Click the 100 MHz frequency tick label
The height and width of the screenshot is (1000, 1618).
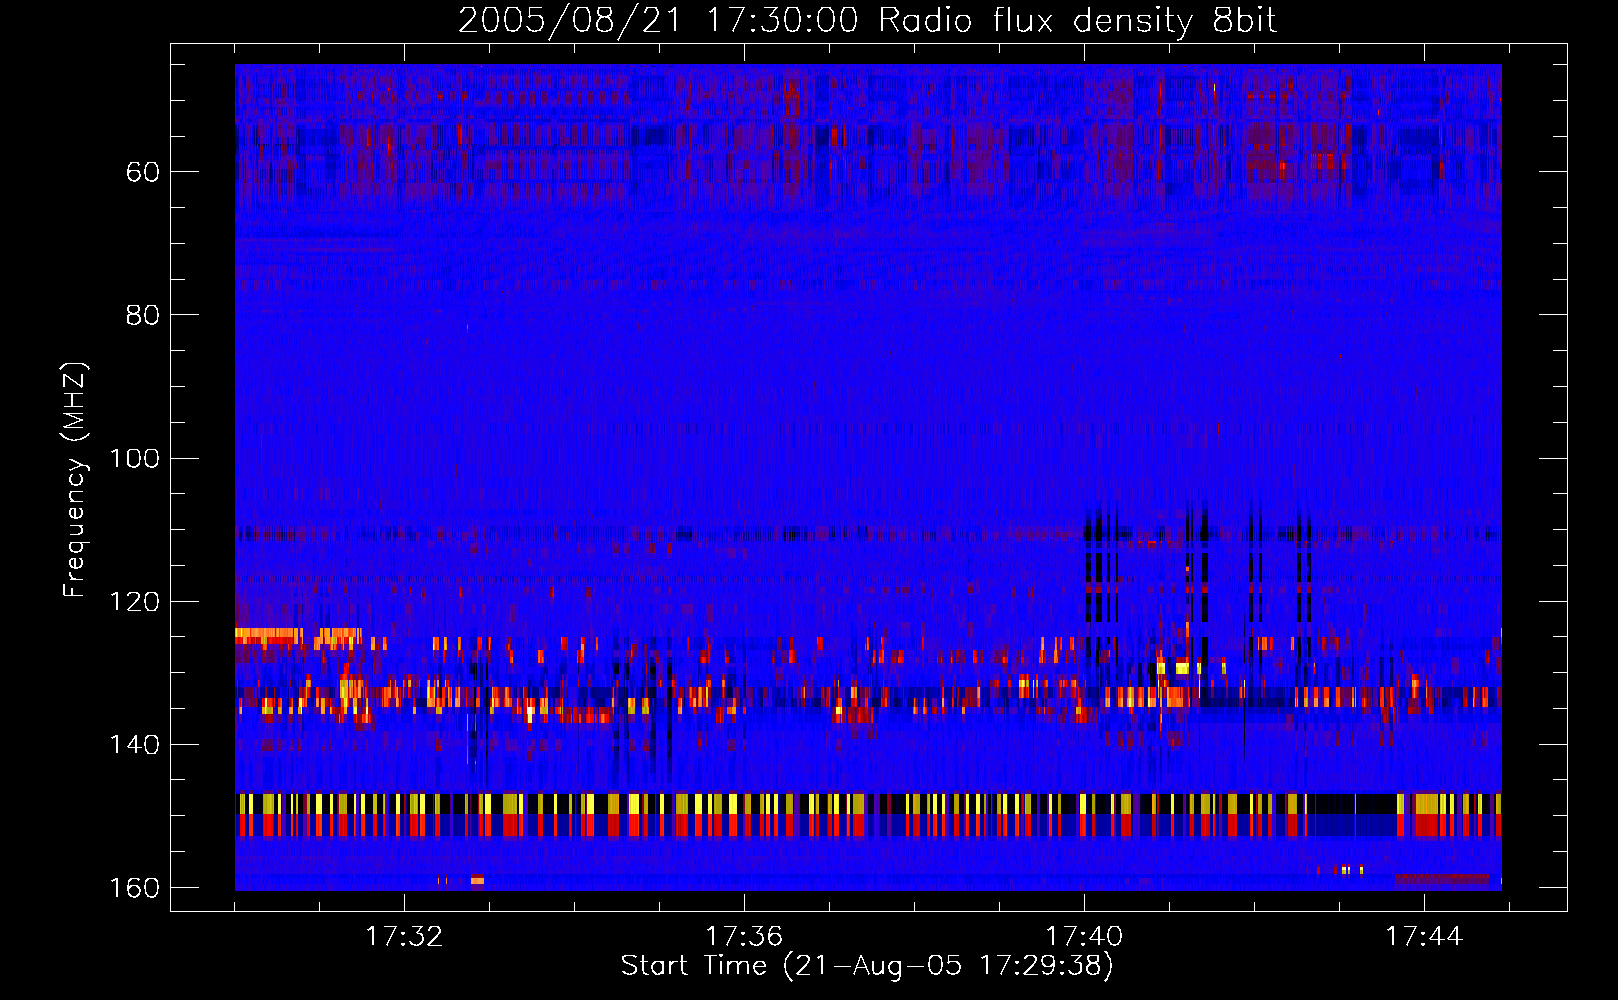134,459
